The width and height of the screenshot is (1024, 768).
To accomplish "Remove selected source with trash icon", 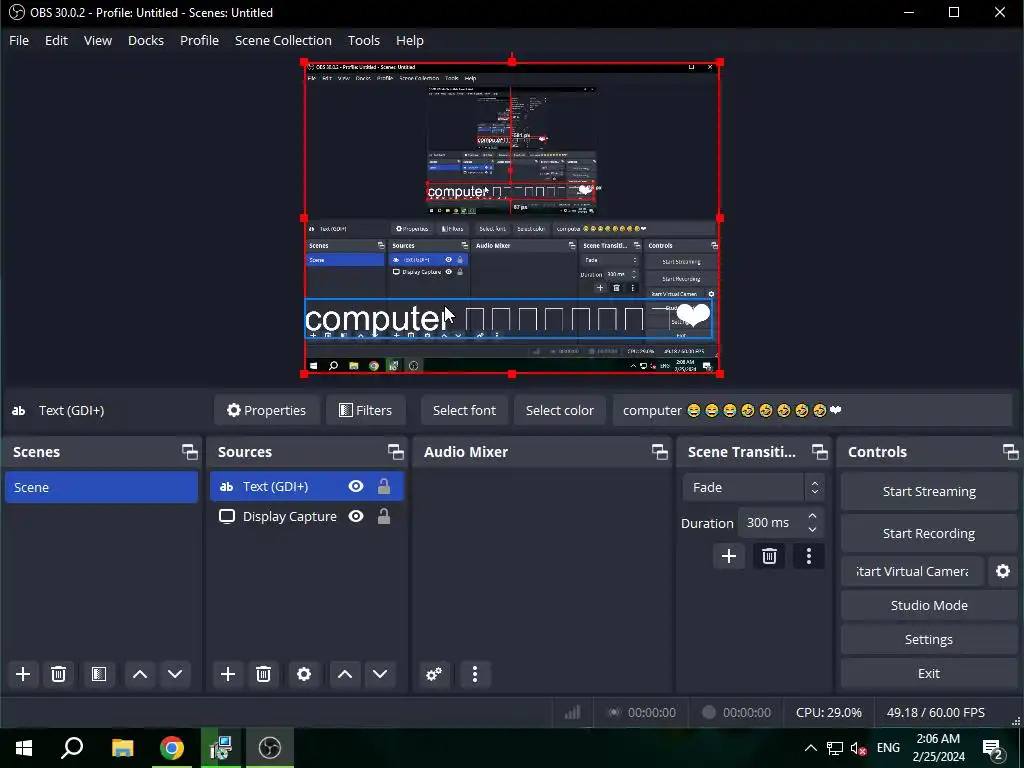I will pos(263,674).
